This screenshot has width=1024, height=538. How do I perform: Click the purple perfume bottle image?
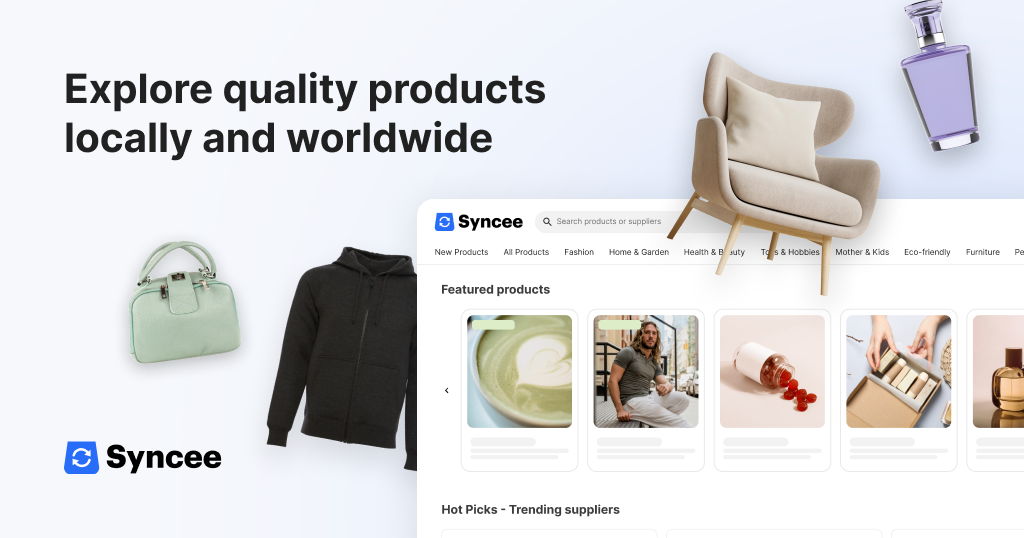coord(939,75)
